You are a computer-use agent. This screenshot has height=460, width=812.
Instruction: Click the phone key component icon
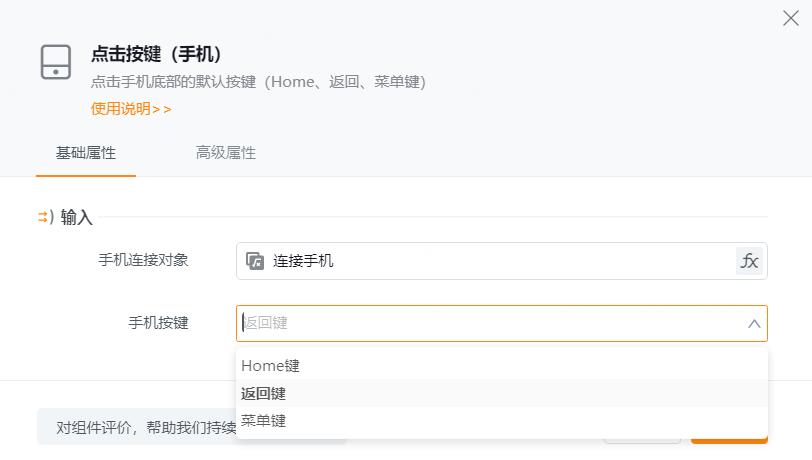[x=56, y=62]
